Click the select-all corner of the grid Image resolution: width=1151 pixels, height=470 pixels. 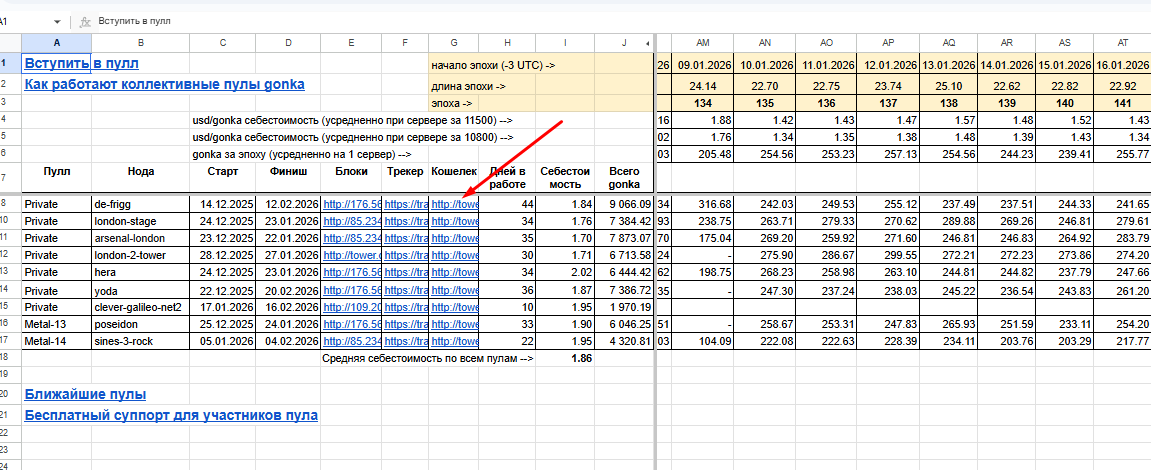tap(10, 43)
